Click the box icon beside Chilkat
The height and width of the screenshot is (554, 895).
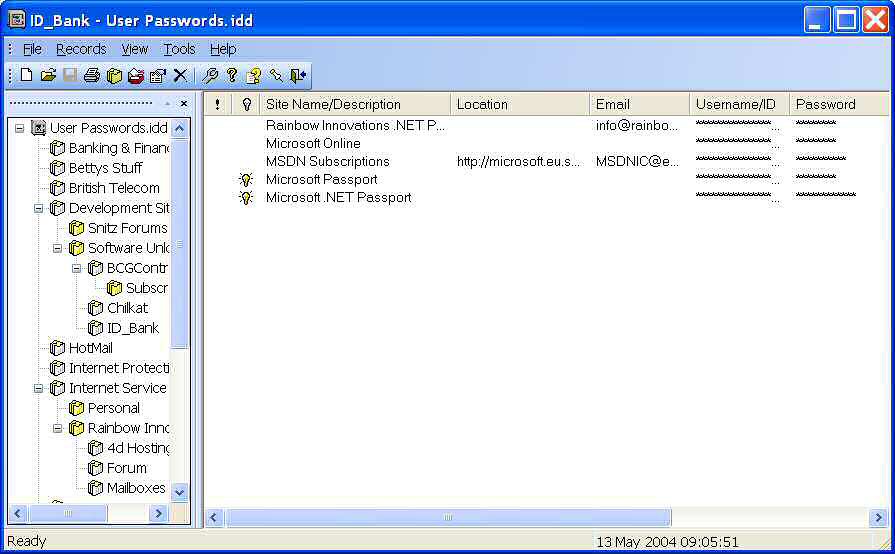[95, 308]
